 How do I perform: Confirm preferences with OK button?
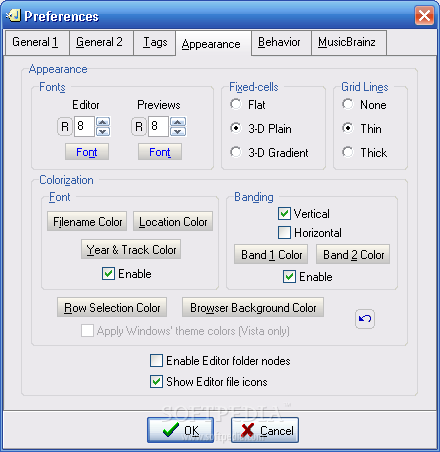point(181,430)
